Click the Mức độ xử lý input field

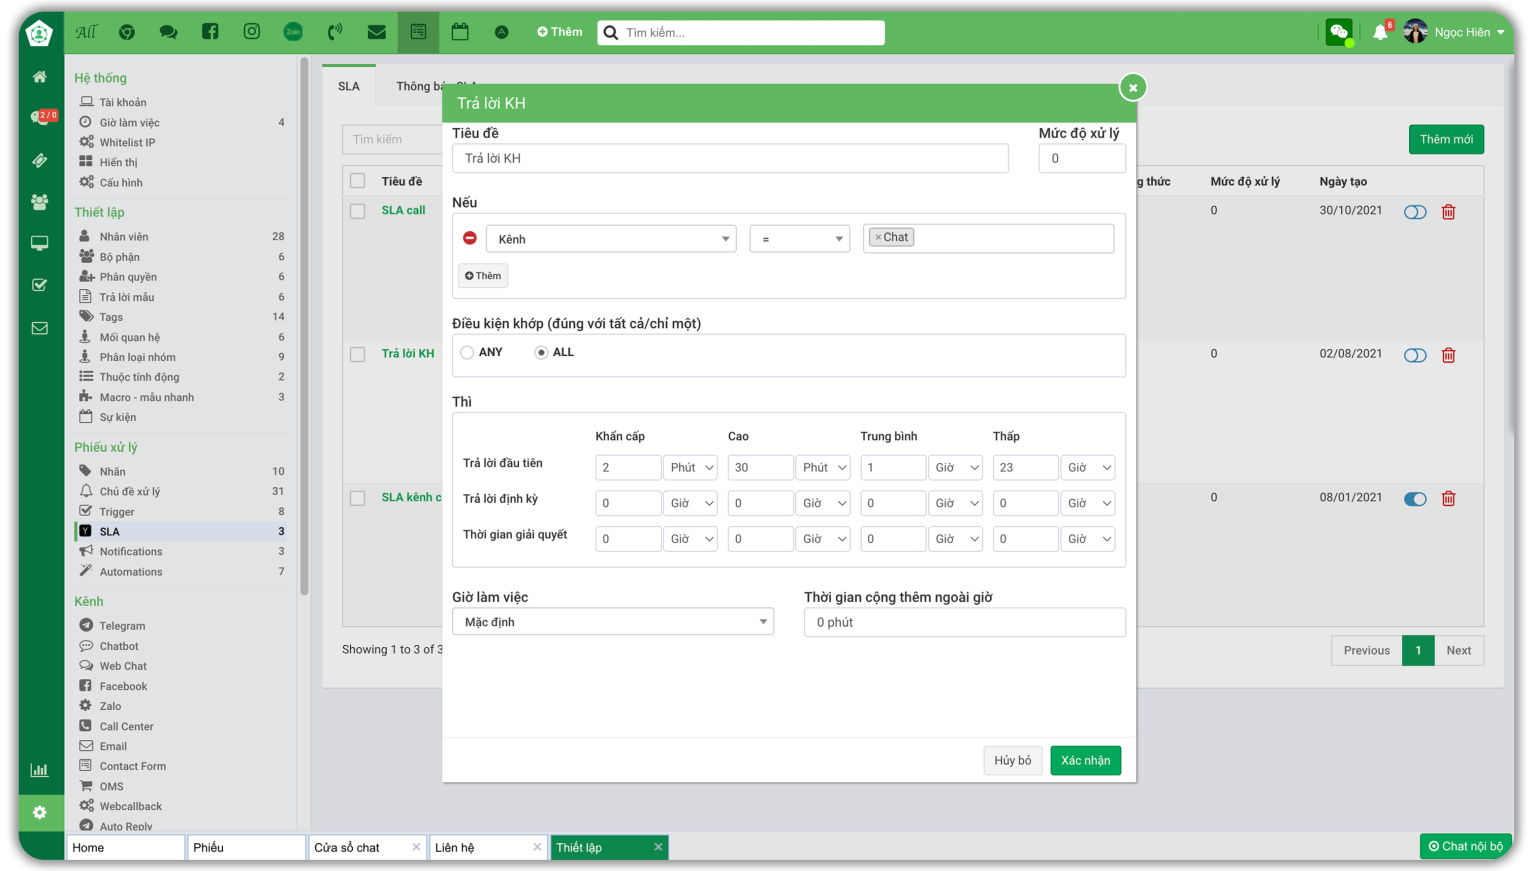(1082, 158)
